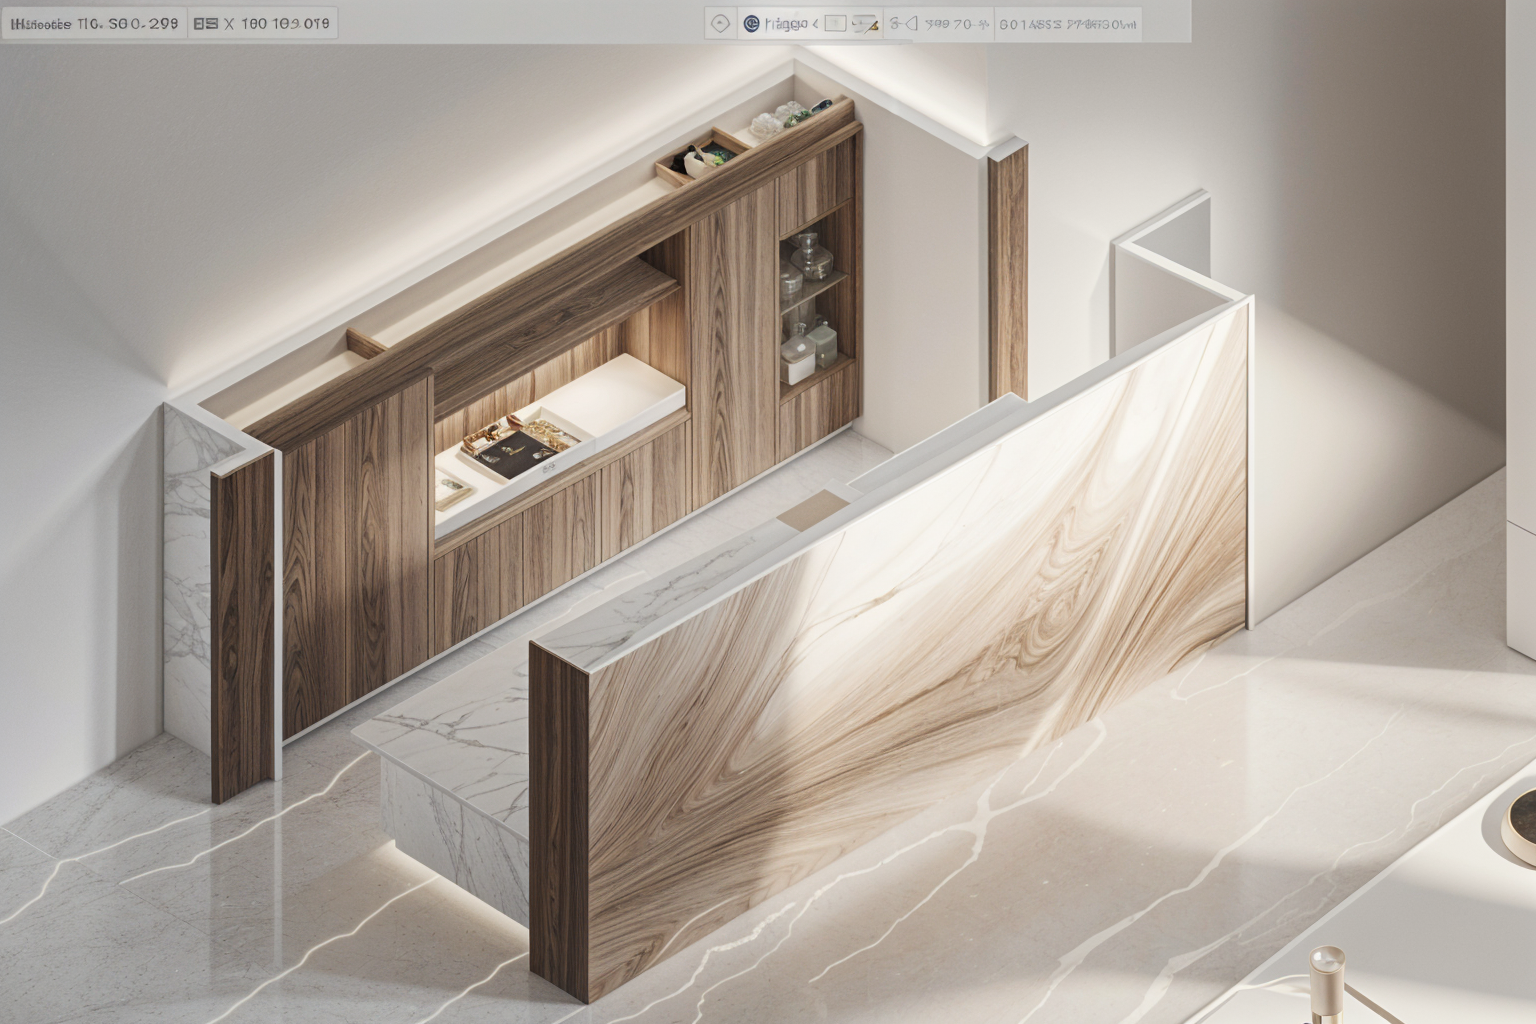Select the round dark dish at the right edge

1523,815
